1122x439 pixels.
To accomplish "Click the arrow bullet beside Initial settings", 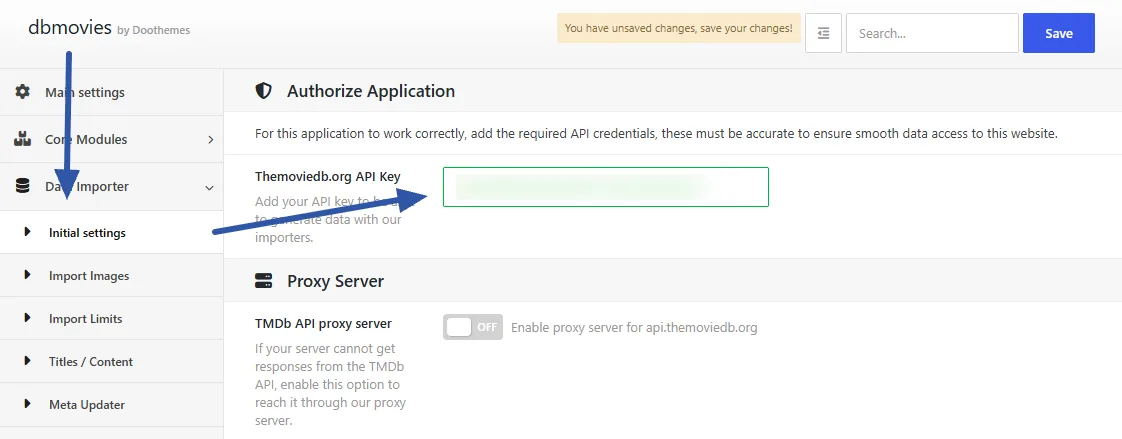I will 27,232.
